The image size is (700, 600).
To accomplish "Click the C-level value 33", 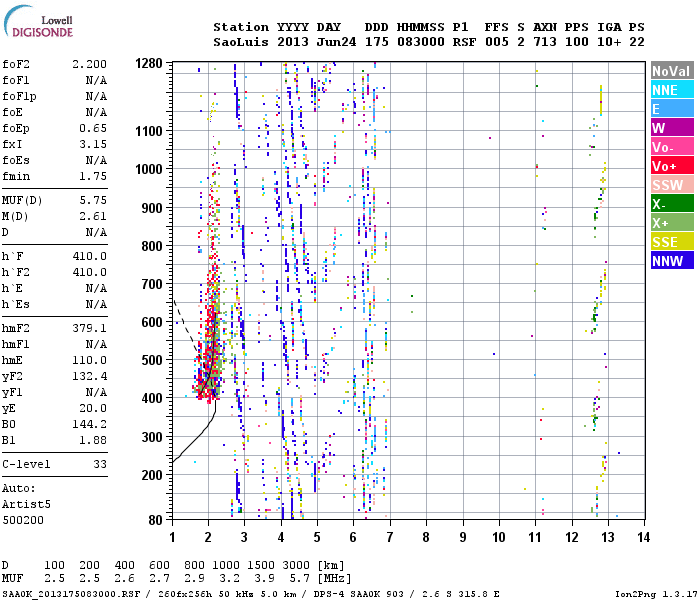I will (100, 464).
